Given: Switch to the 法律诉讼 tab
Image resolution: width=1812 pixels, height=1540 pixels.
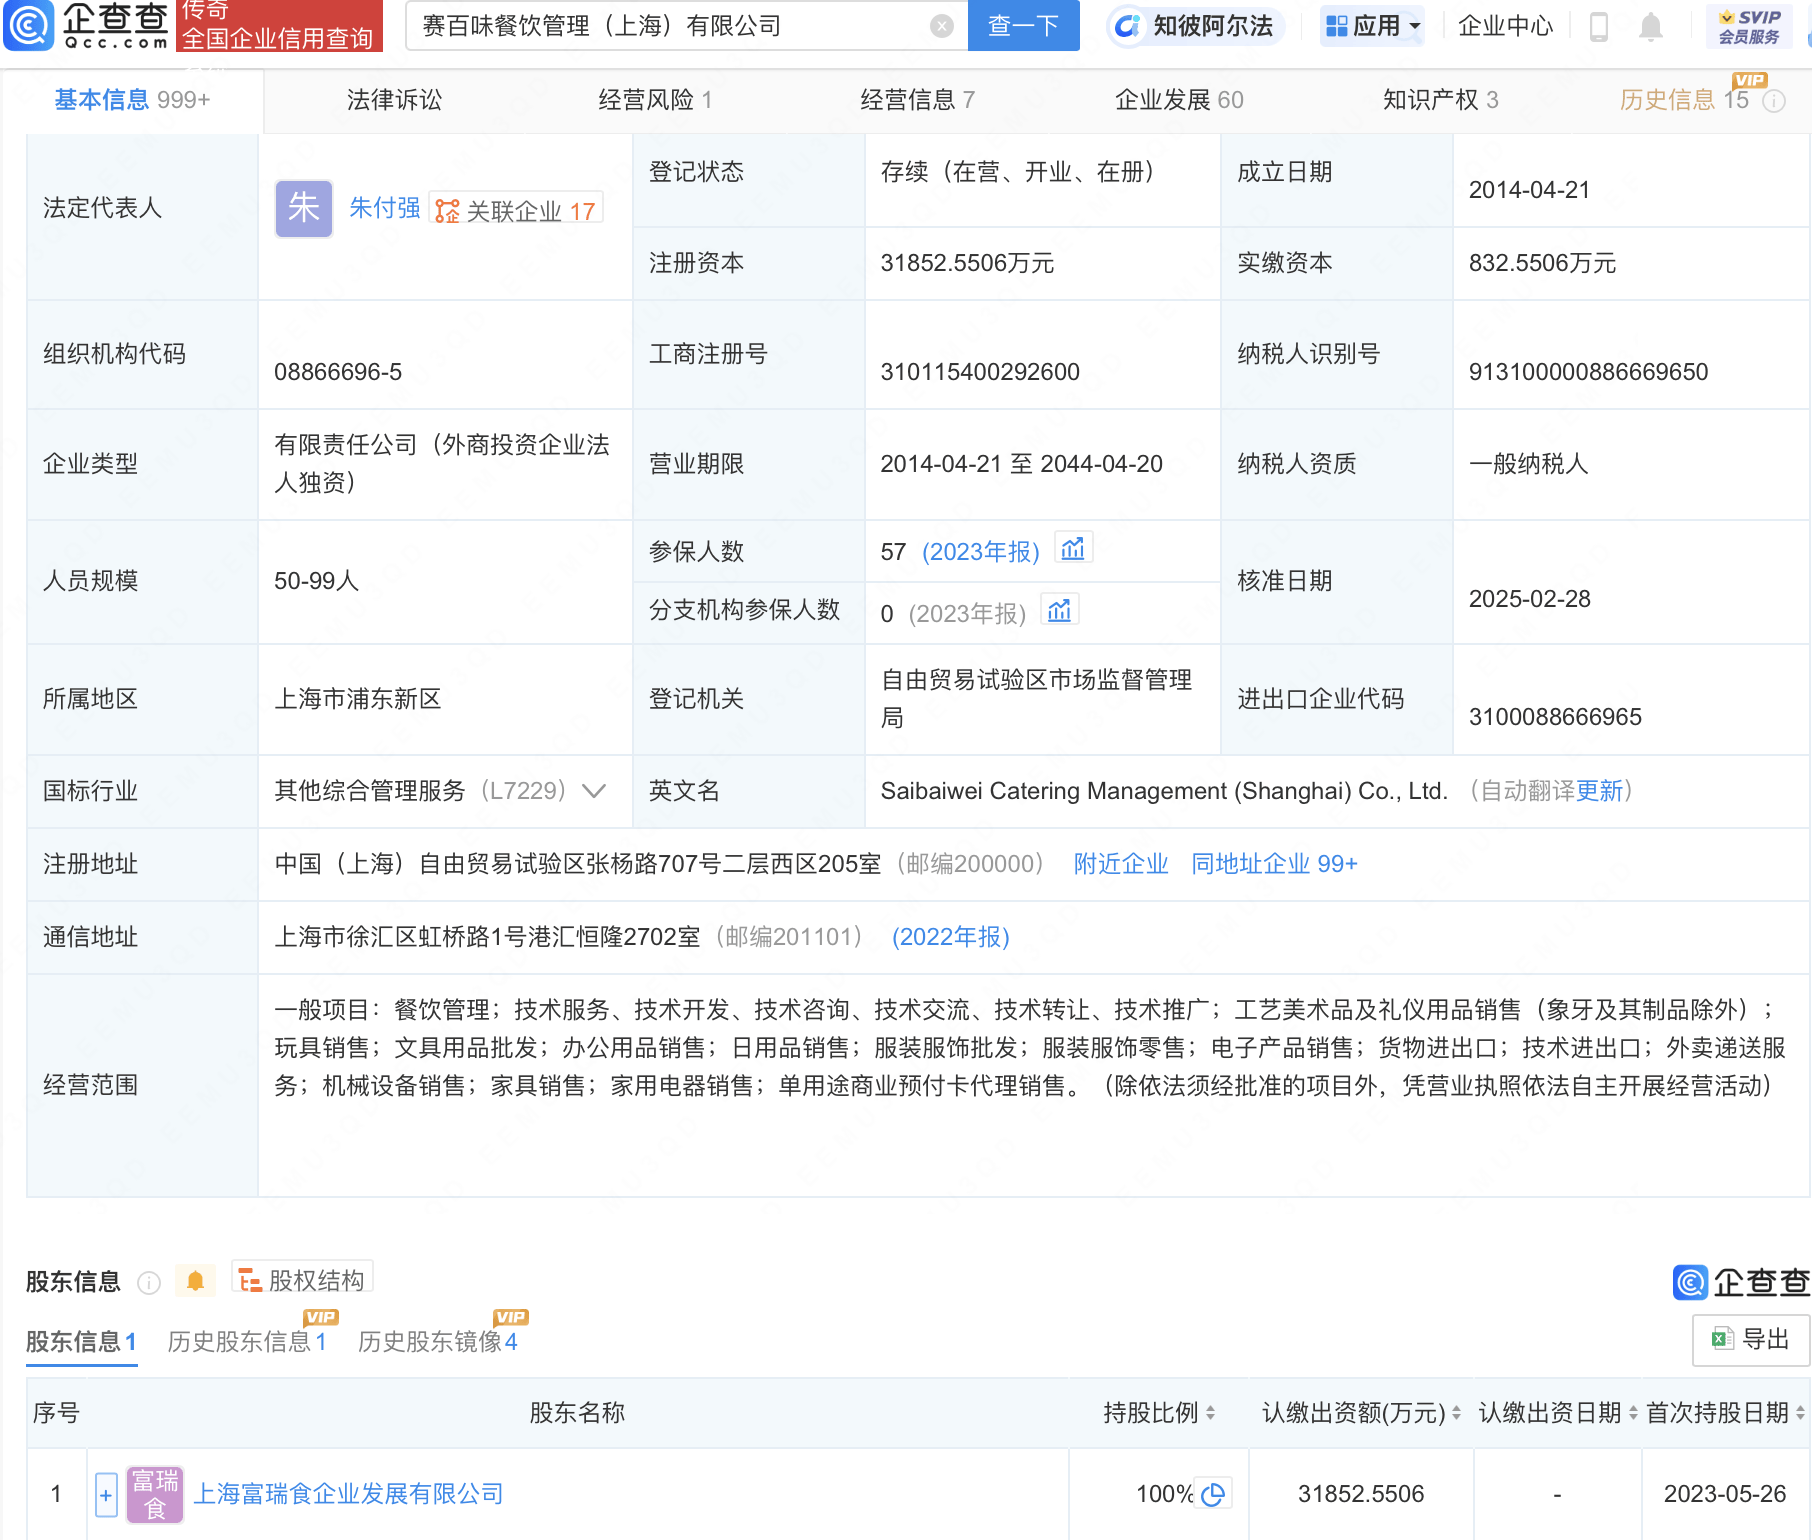Looking at the screenshot, I should pyautogui.click(x=394, y=100).
